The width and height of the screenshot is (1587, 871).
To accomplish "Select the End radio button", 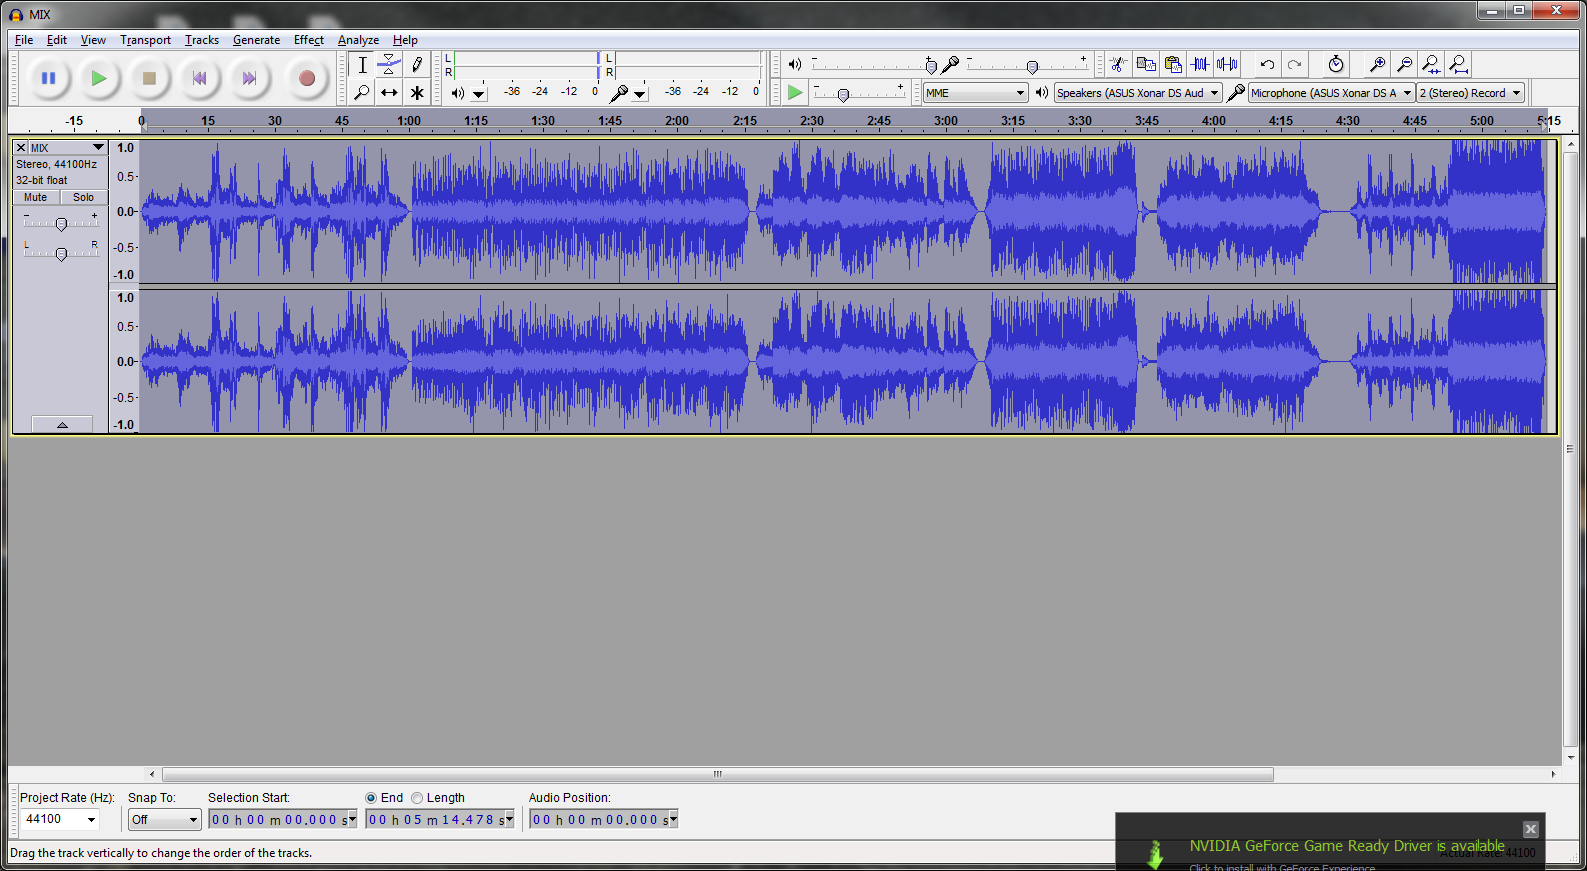I will coord(371,798).
